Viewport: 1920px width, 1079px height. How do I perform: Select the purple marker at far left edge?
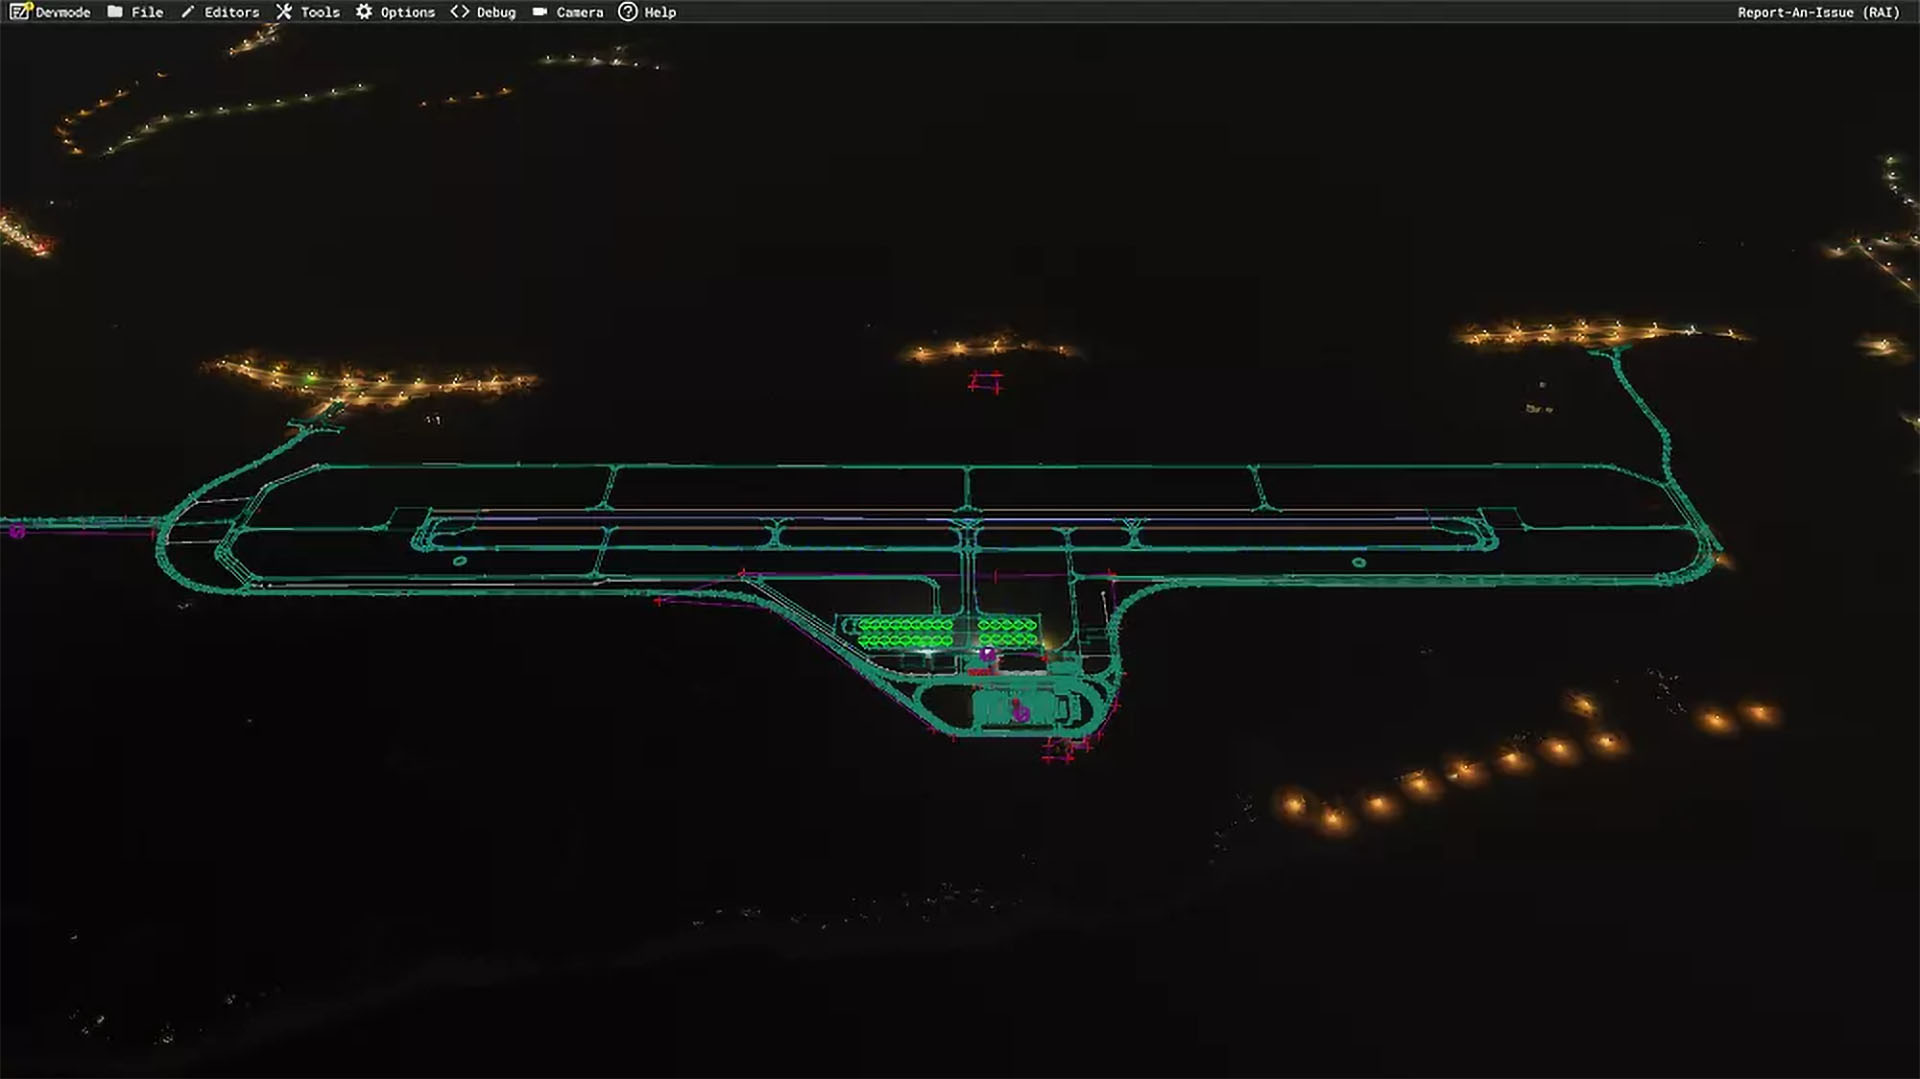pyautogui.click(x=17, y=532)
